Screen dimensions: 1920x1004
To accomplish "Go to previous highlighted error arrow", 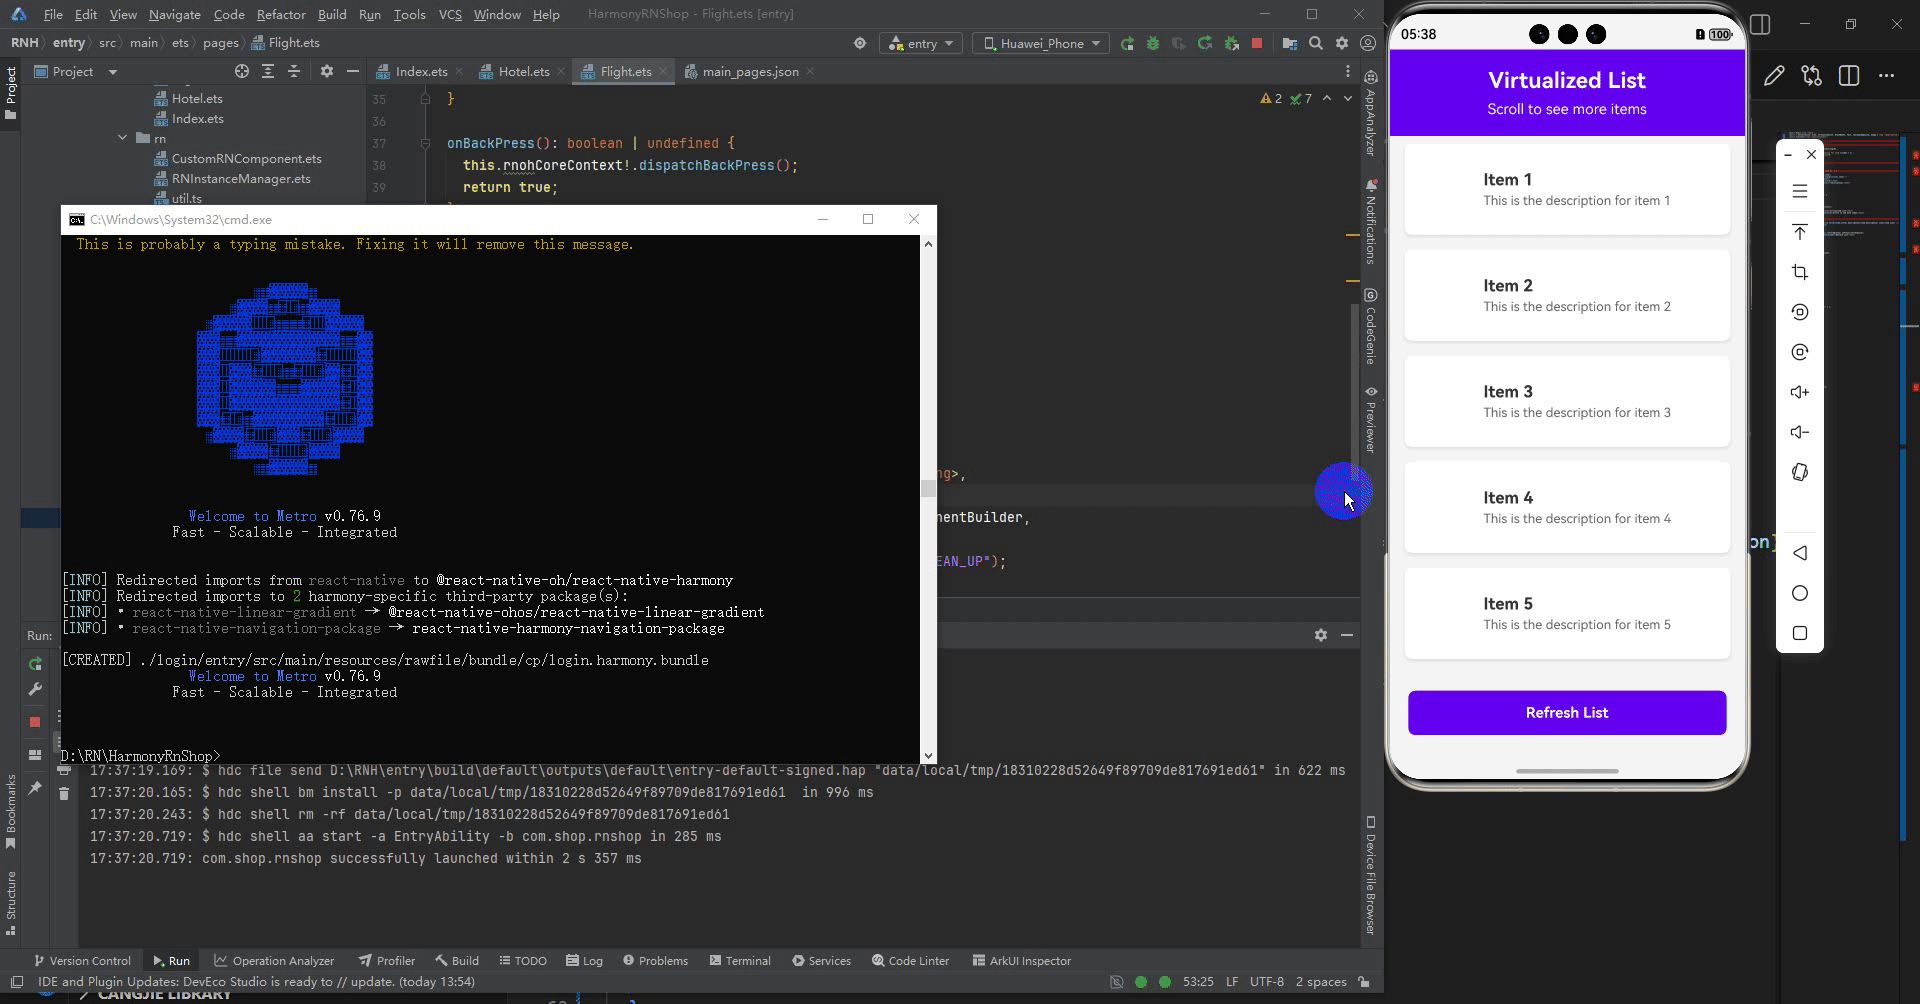I will click(1327, 98).
